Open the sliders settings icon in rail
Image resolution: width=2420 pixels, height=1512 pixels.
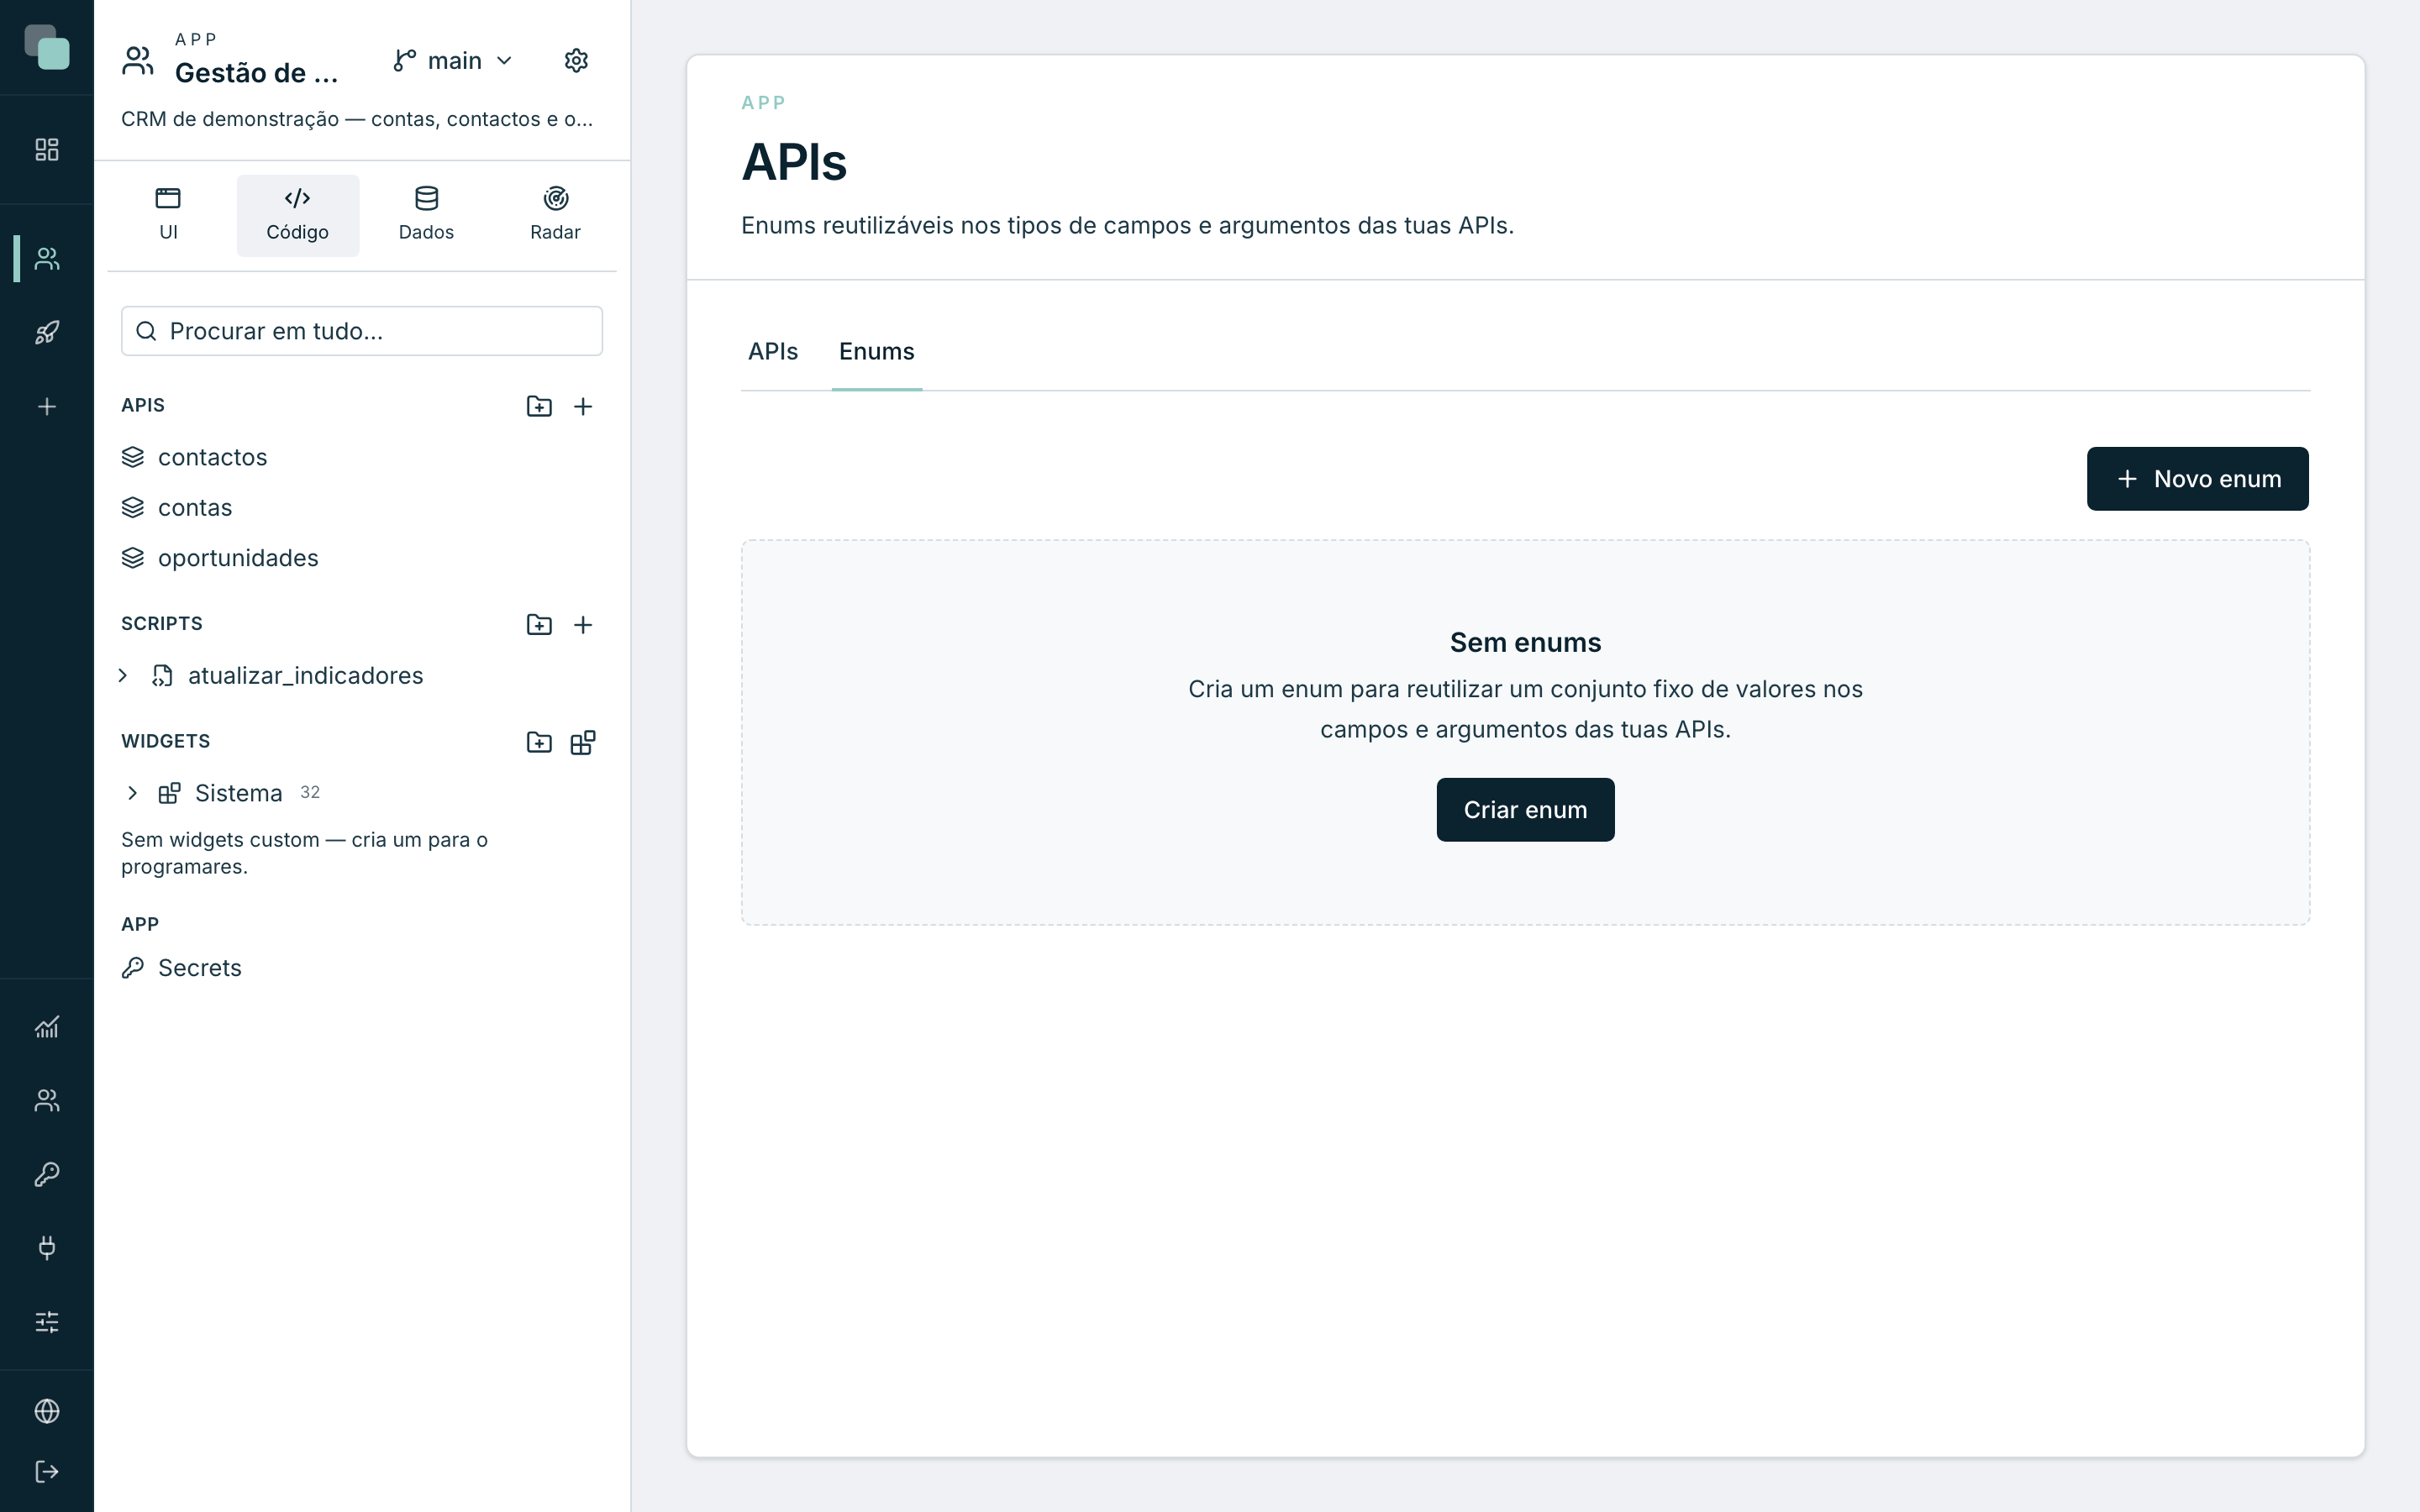point(47,1322)
